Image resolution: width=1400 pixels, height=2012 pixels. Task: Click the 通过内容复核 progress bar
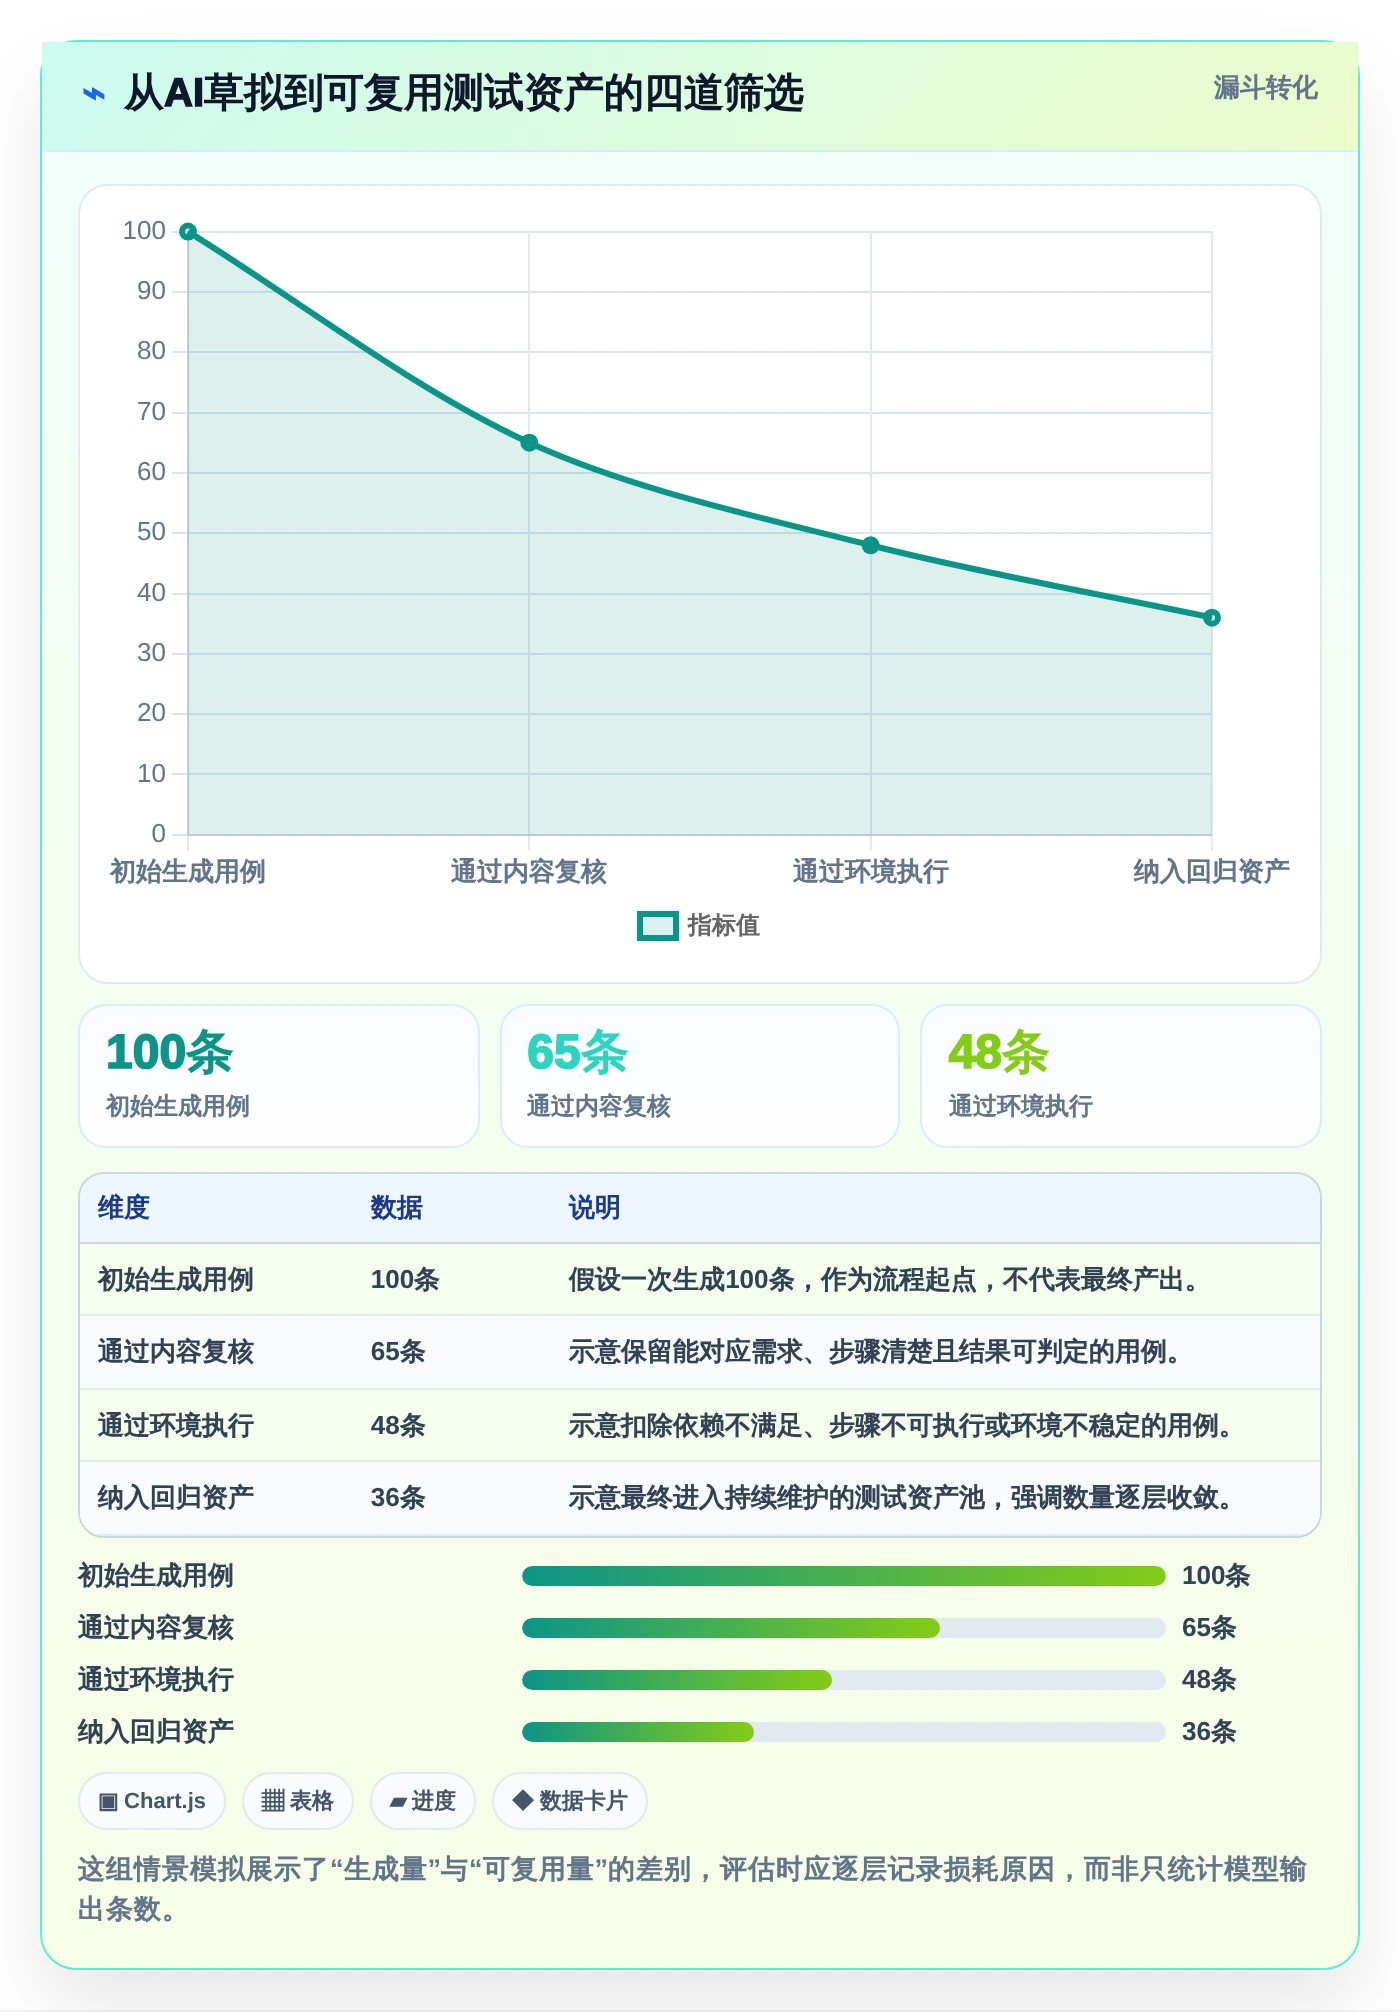[844, 1628]
